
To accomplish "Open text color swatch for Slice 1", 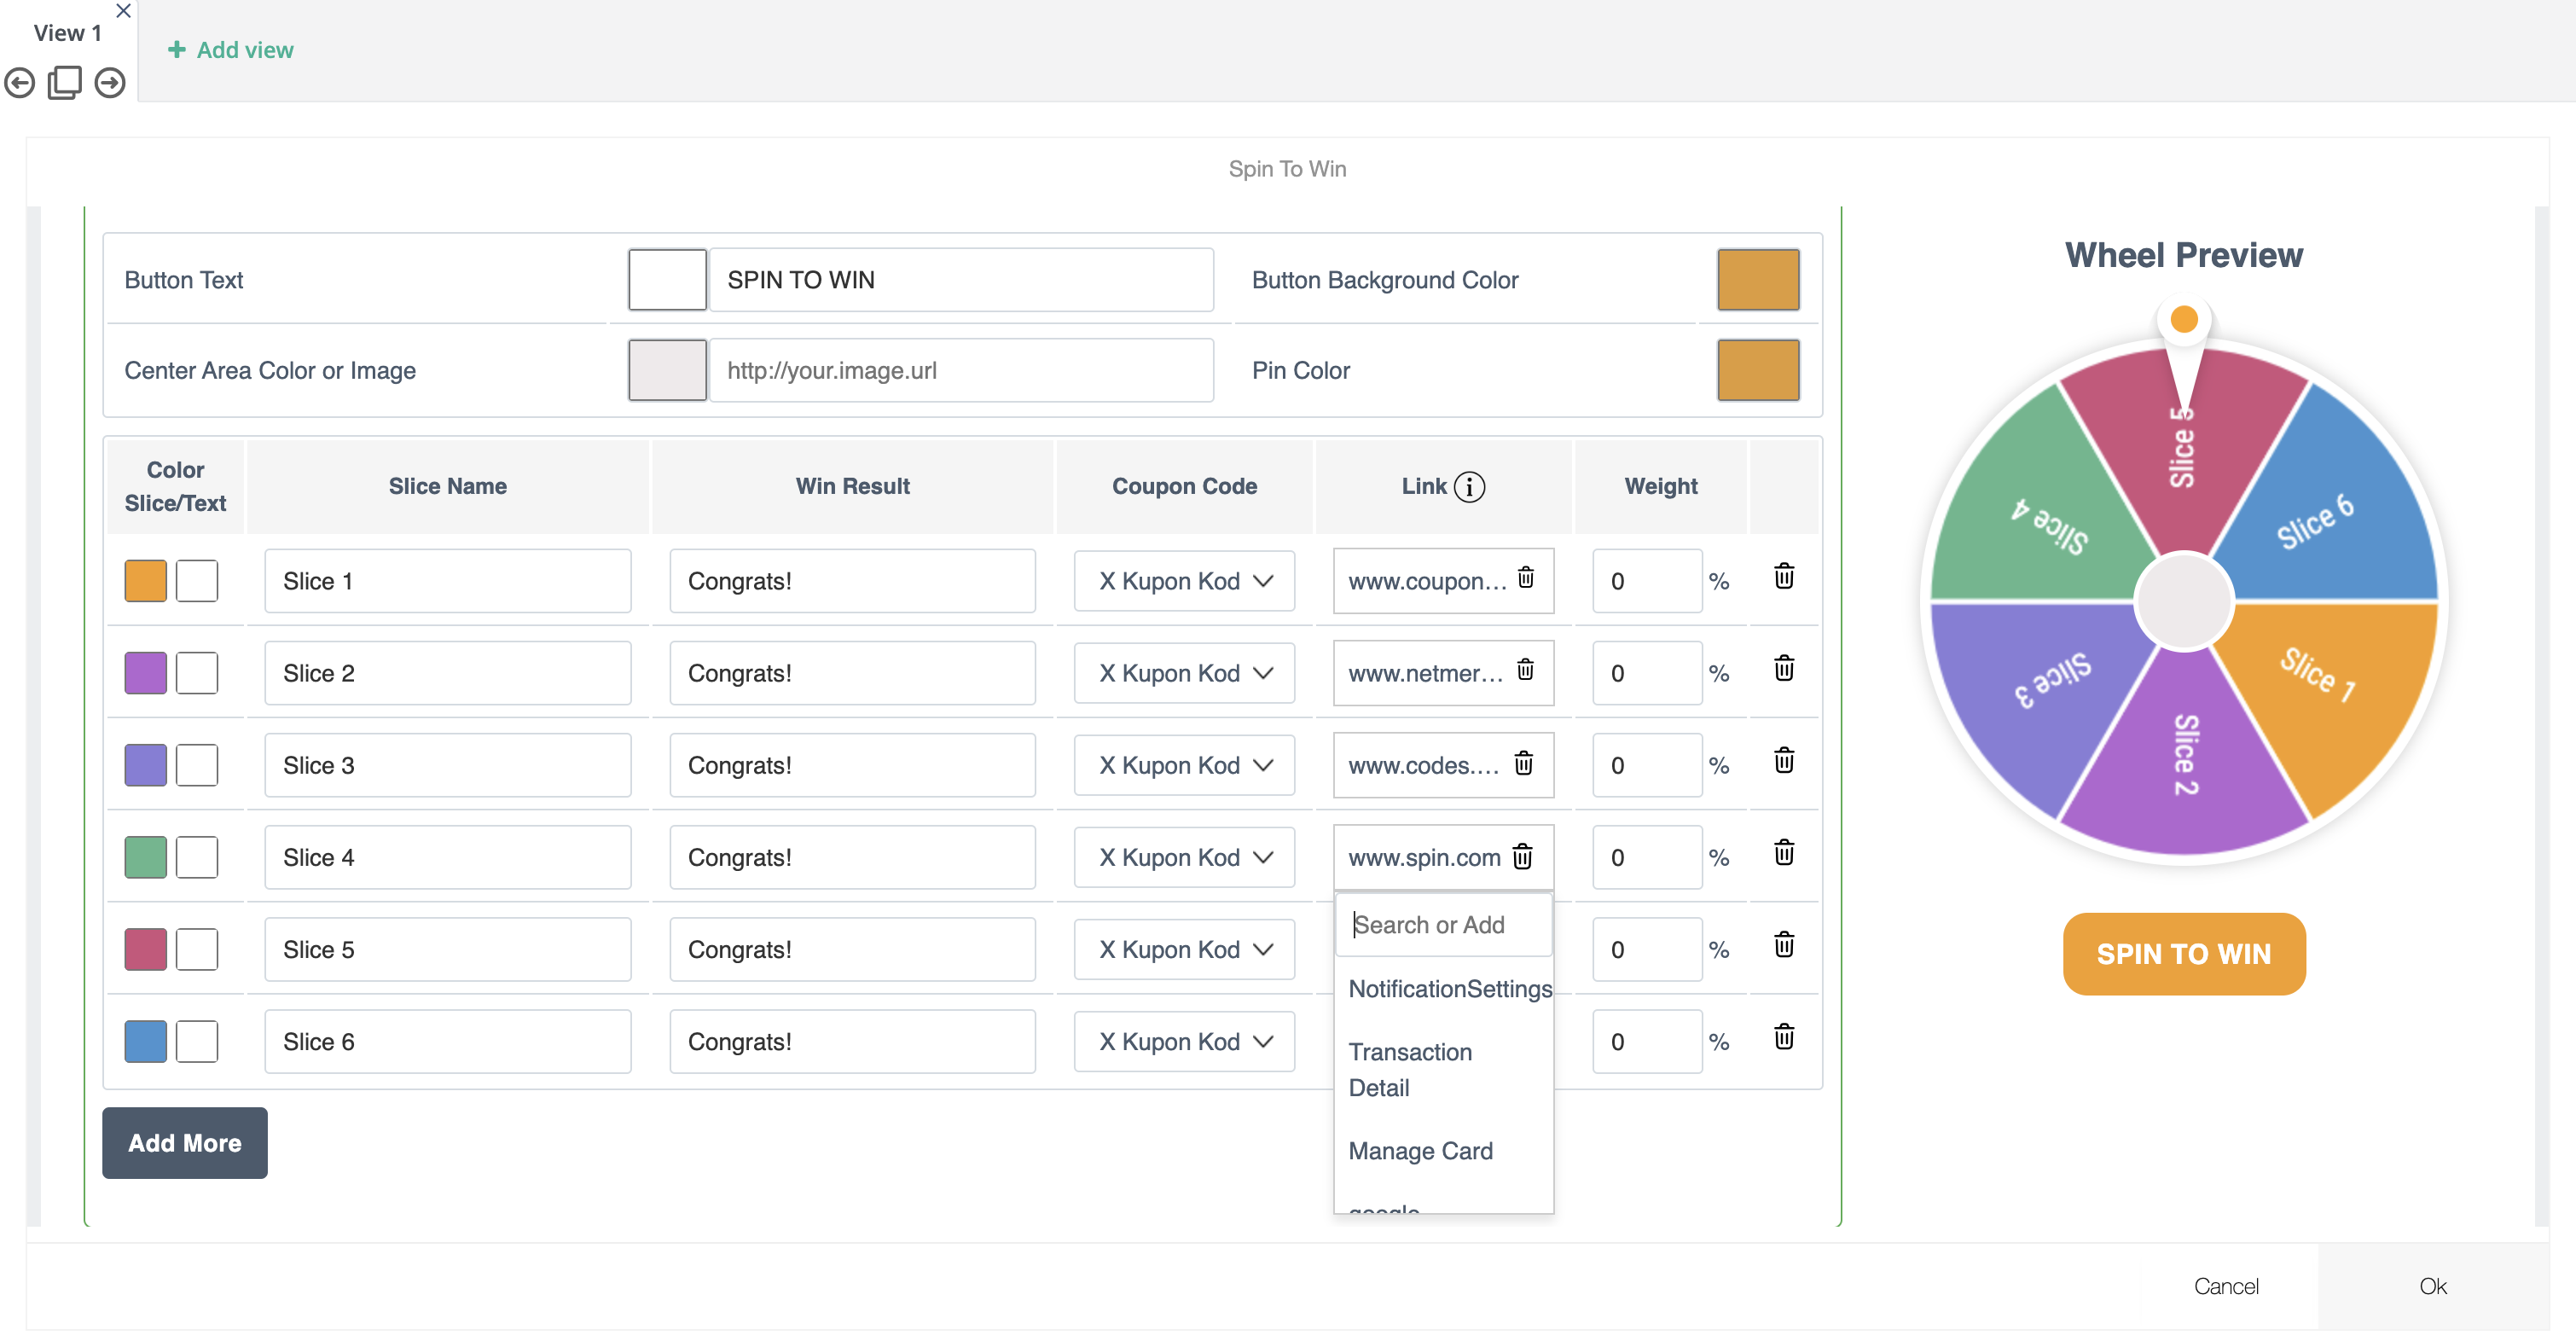I will tap(197, 581).
